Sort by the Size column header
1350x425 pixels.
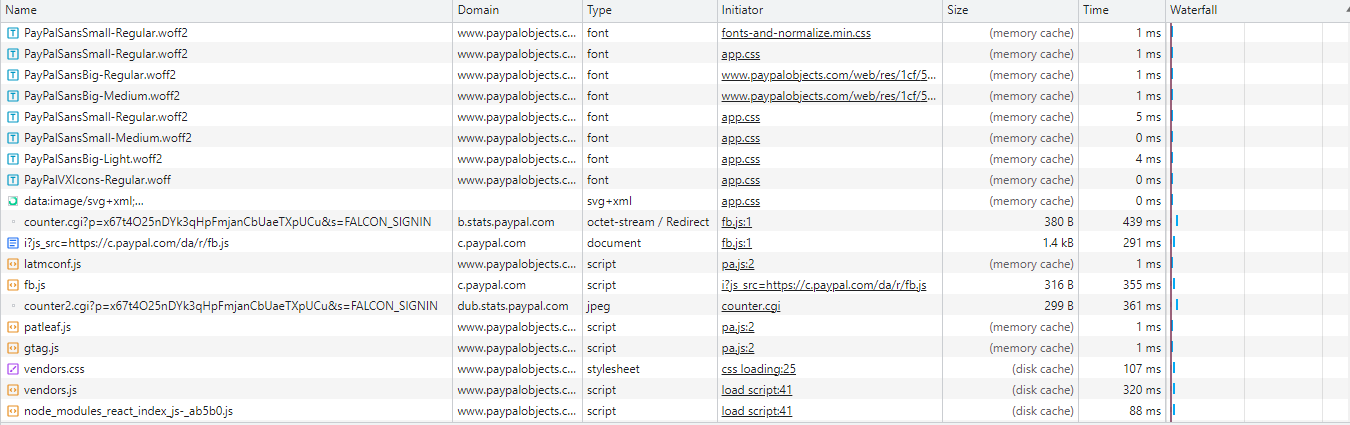958,10
